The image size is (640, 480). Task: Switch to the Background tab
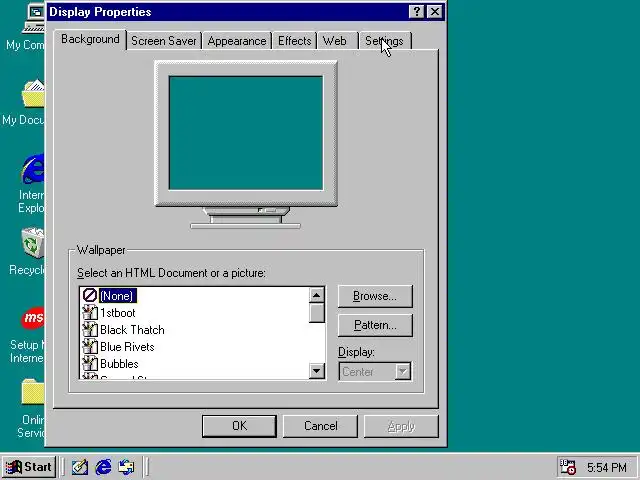point(90,39)
